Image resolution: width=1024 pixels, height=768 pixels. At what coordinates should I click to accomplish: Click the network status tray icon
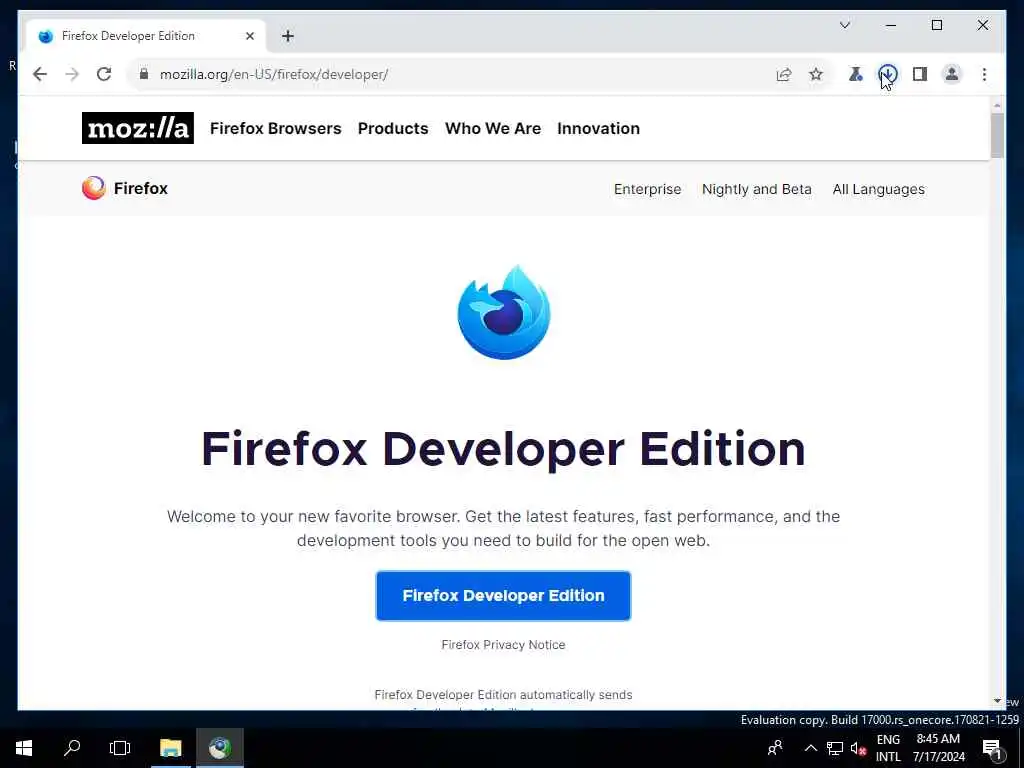point(835,748)
